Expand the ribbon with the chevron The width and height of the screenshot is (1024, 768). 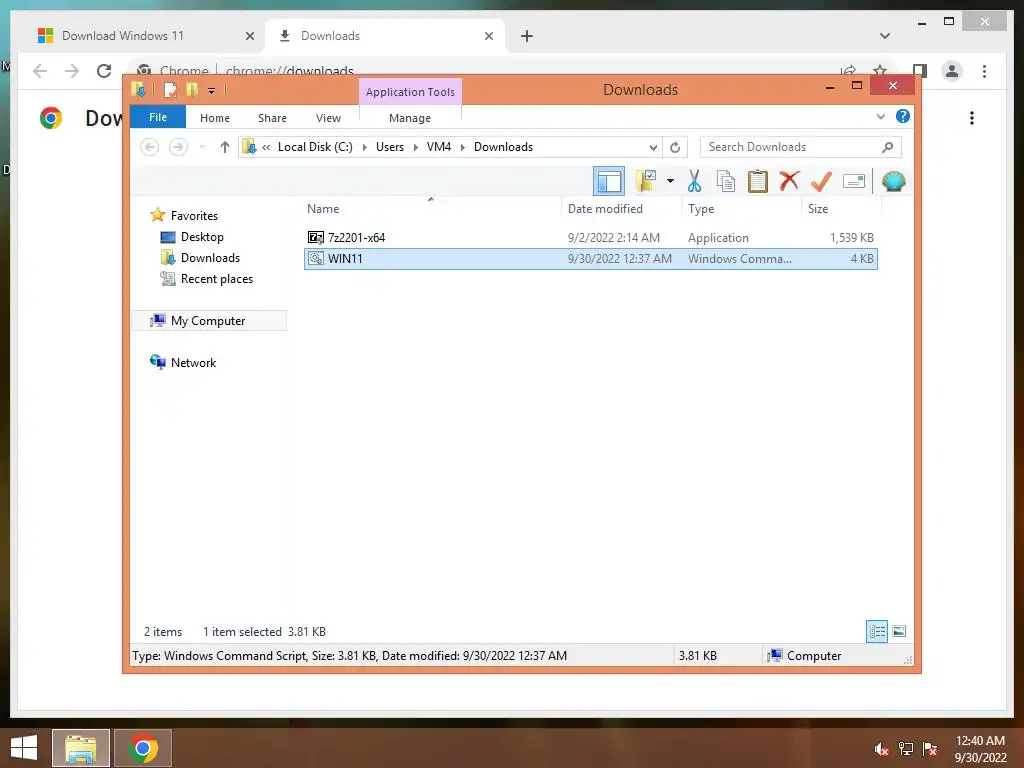(x=880, y=116)
